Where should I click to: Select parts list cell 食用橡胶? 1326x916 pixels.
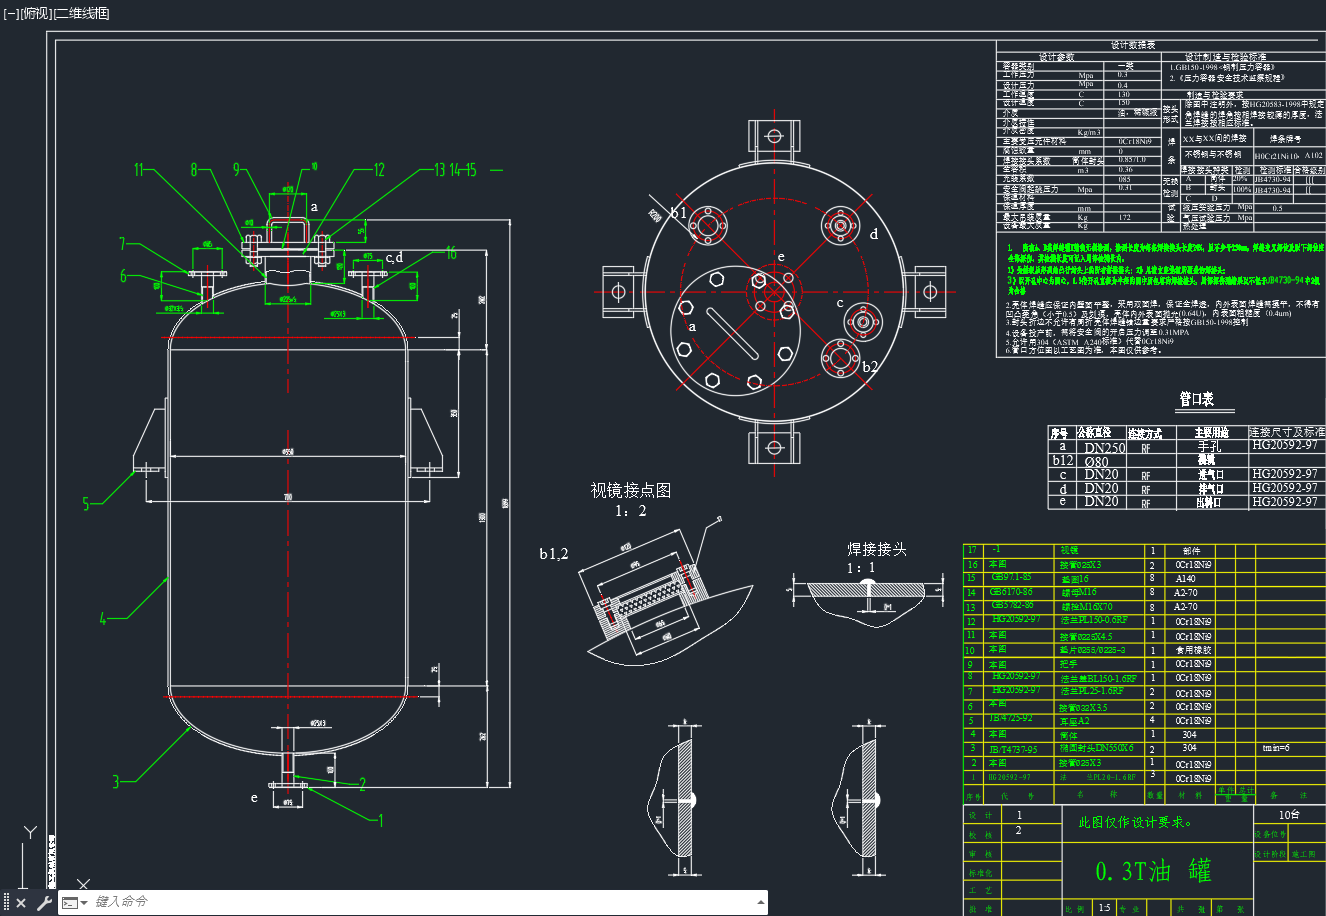coord(1193,650)
